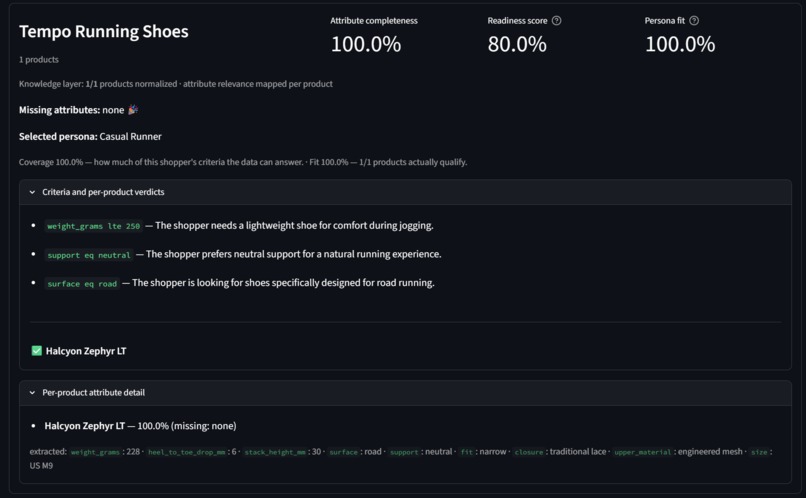Screen dimensions: 806x498
Task: Click the closure attribute tag
Action: pos(528,452)
